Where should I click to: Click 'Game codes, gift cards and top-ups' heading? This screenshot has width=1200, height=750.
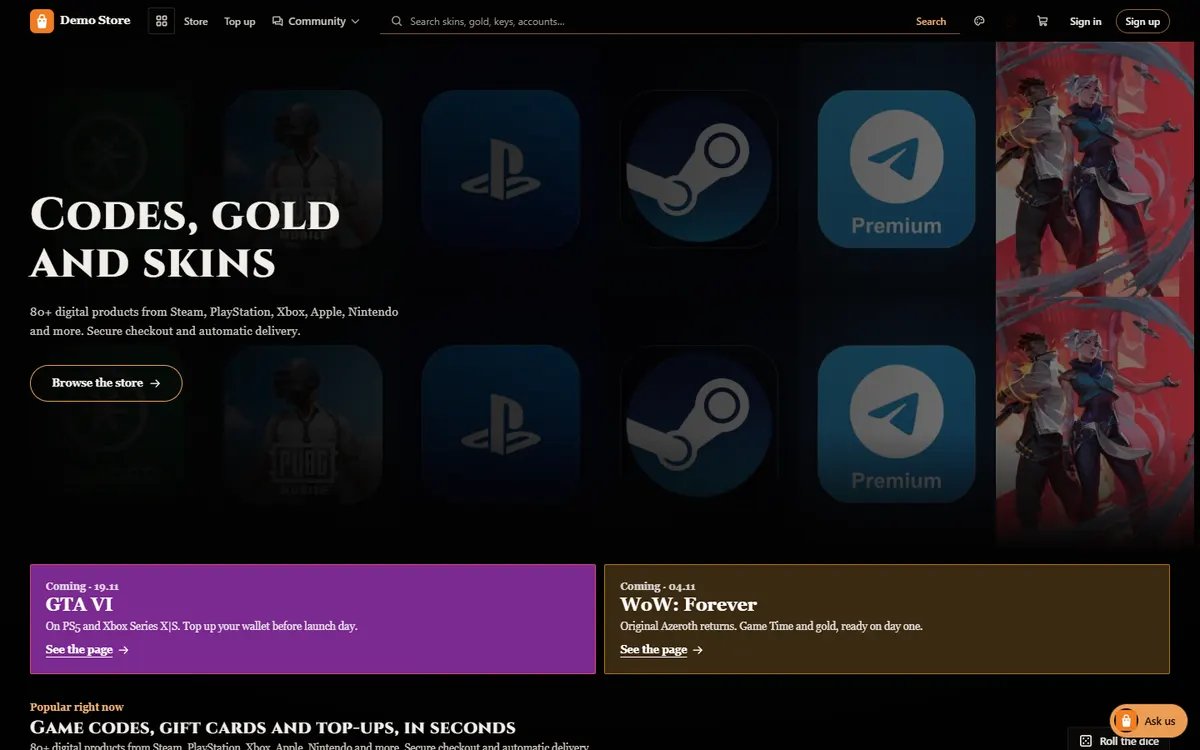pos(273,727)
